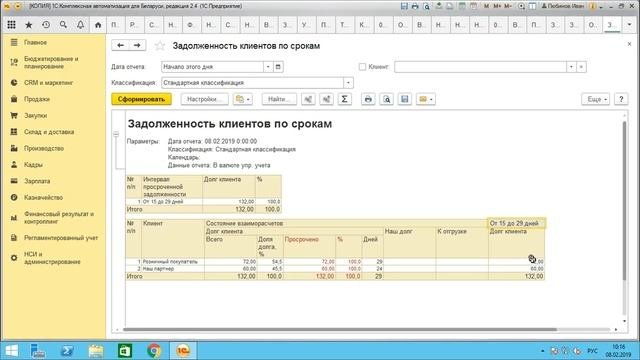Open the sections menu grid icon
The image size is (640, 360).
click(11, 25)
